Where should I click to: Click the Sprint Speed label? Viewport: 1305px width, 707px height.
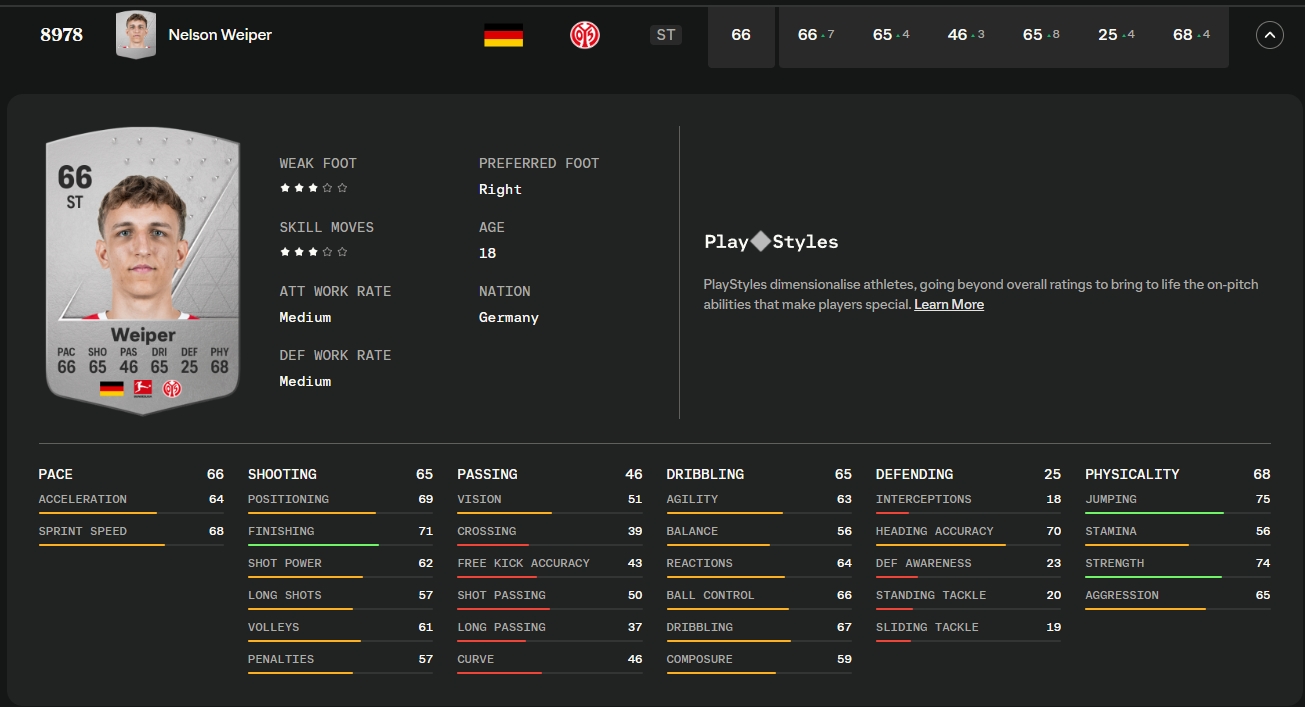(x=83, y=531)
